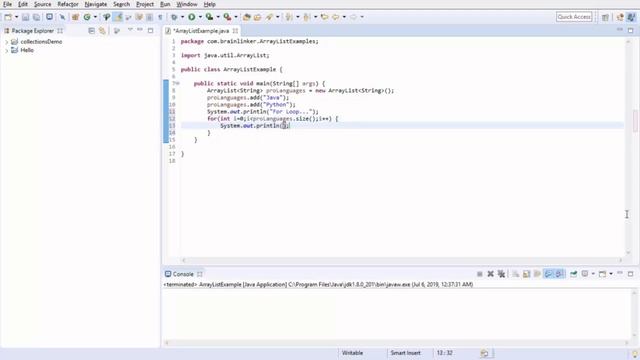The image size is (640, 360).
Task: Click the Save toolbar icon
Action: pos(26,17)
